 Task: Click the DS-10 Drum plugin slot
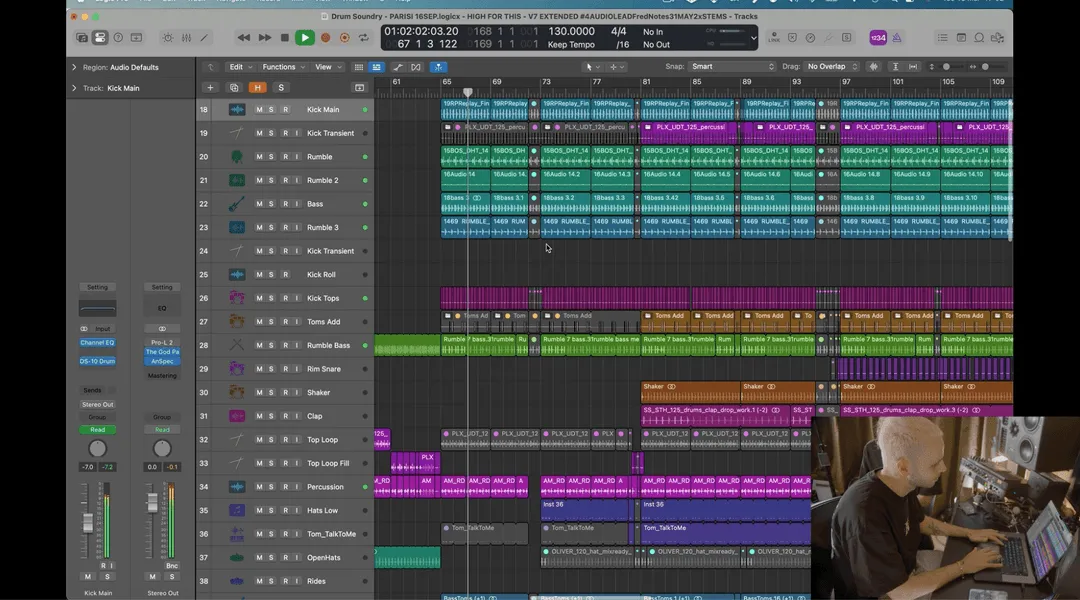coord(97,361)
